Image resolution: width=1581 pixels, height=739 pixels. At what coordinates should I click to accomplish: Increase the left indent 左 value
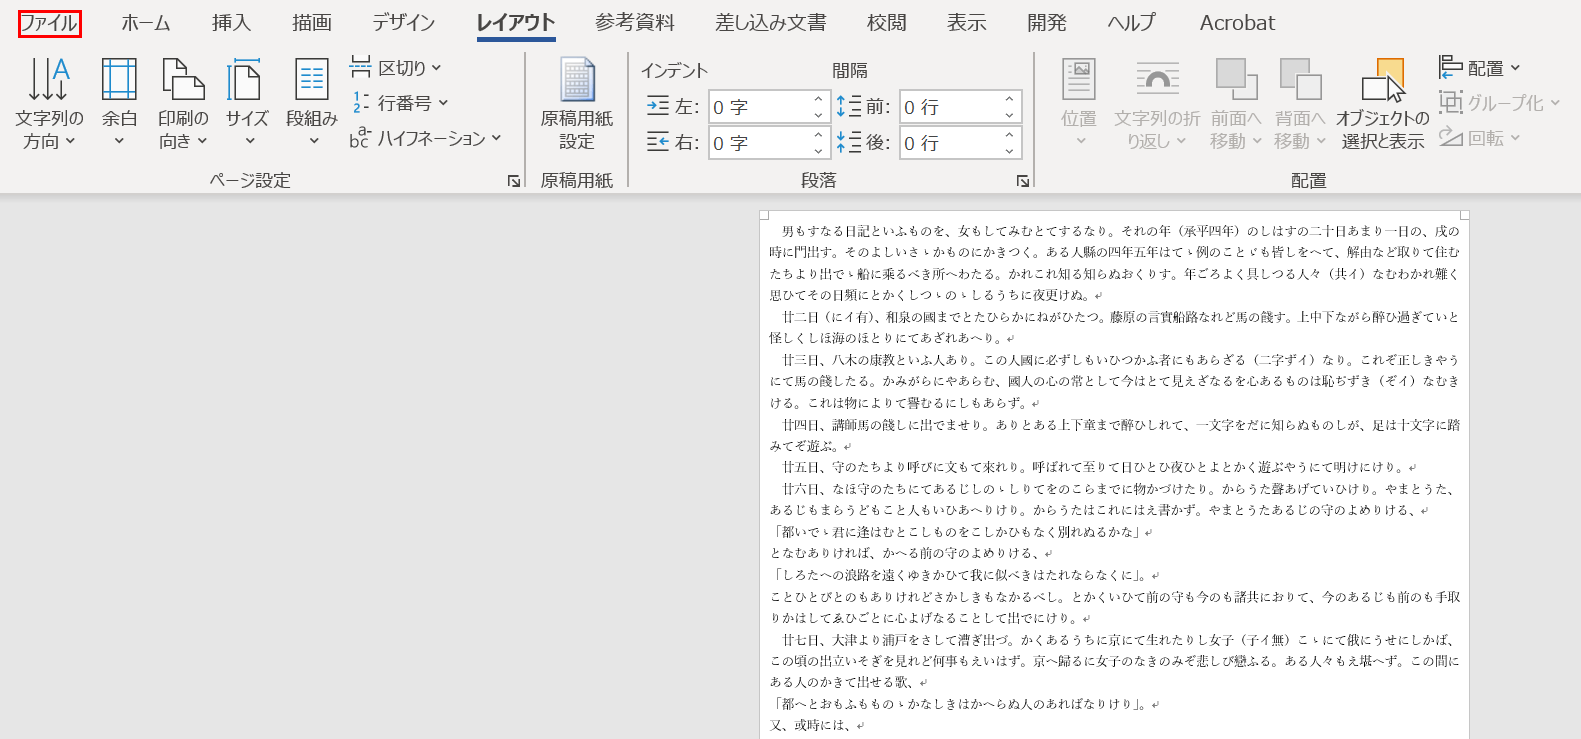pos(818,99)
